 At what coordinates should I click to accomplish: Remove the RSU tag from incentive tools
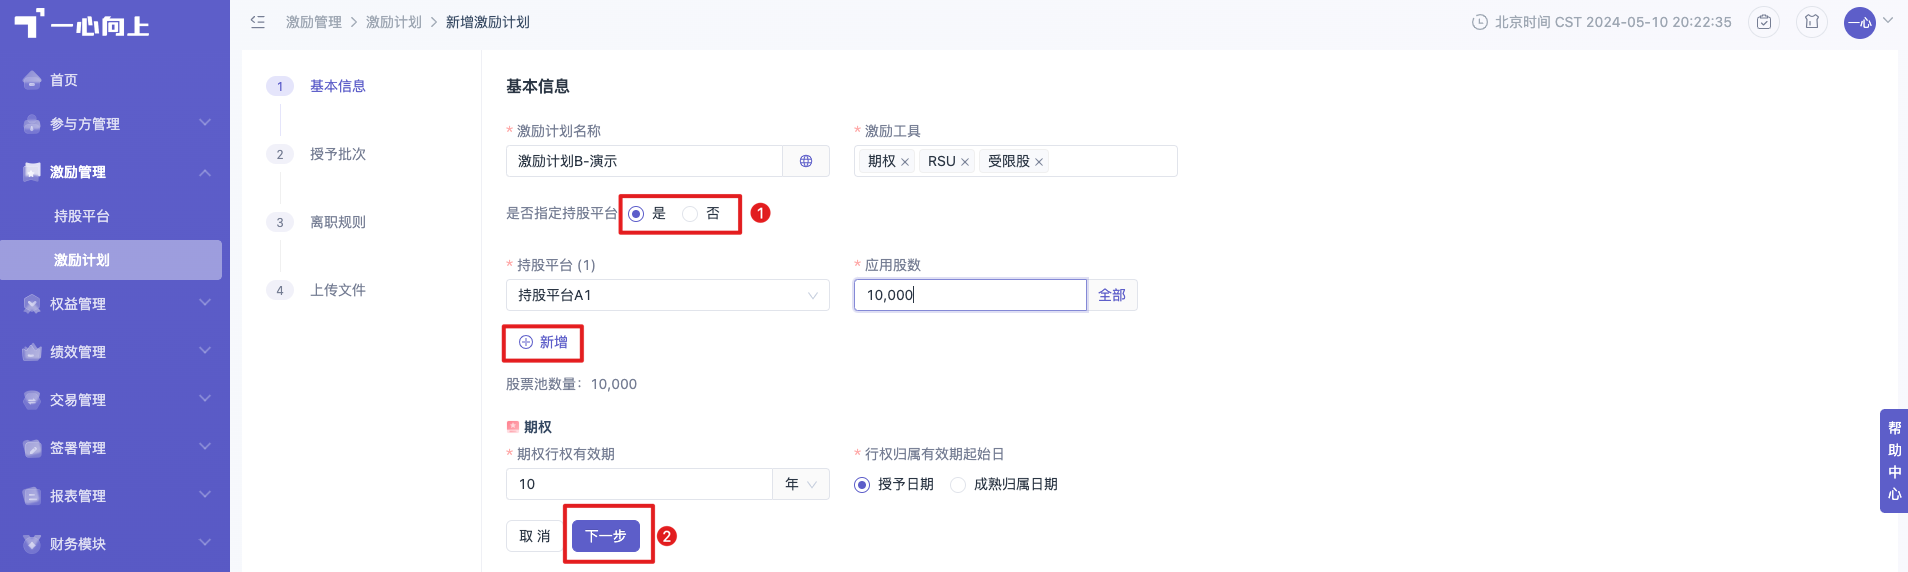click(965, 162)
